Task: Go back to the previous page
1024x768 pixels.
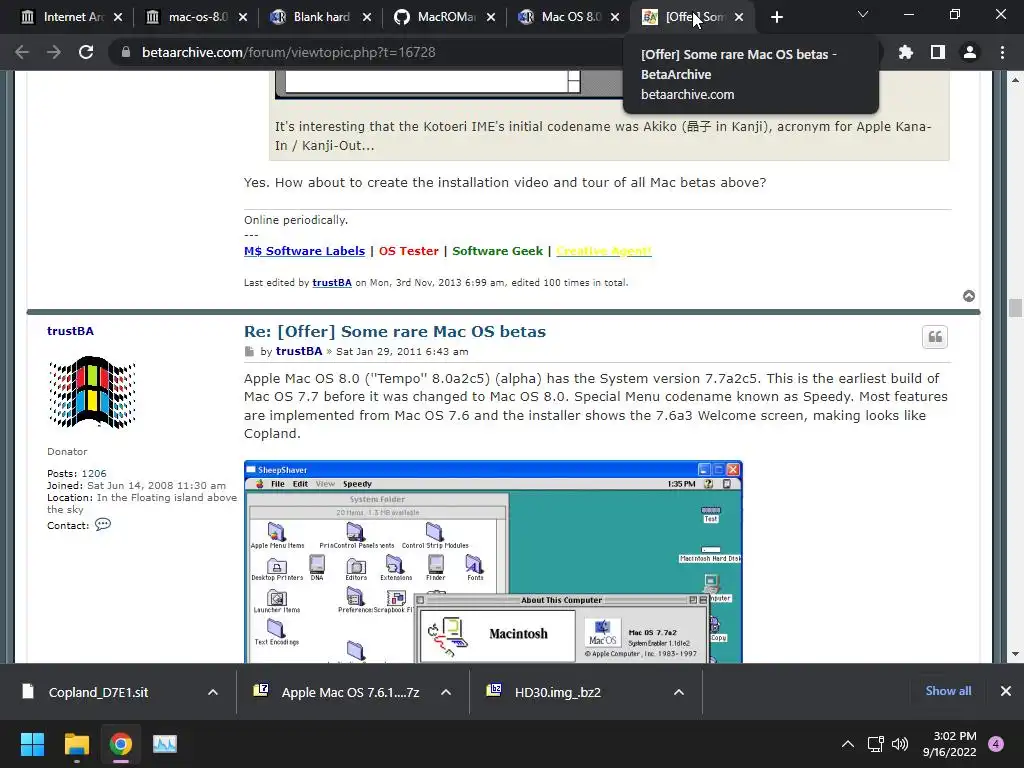Action: 22,52
